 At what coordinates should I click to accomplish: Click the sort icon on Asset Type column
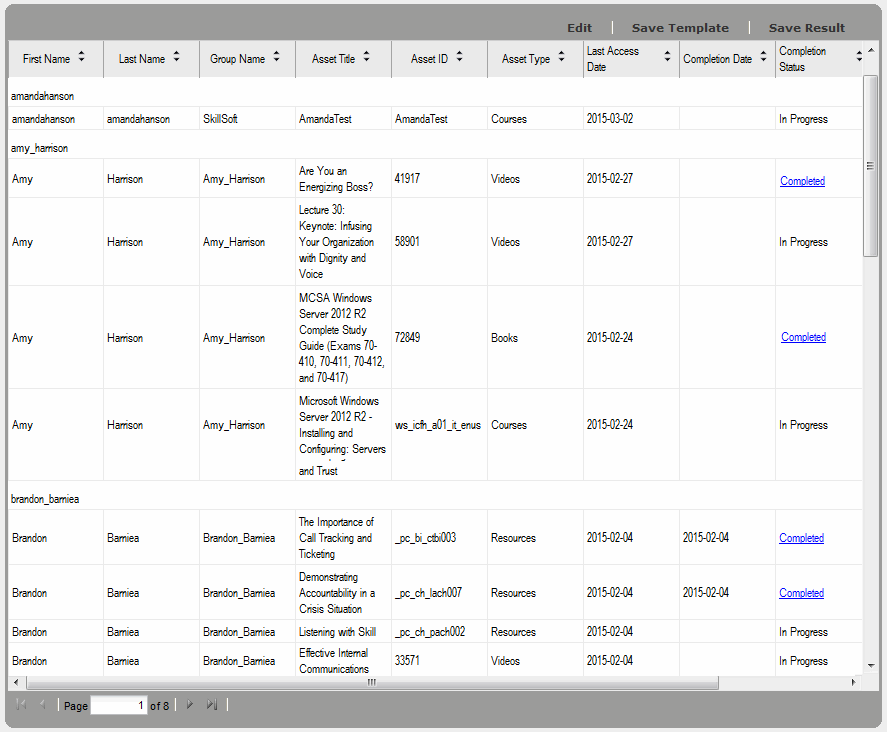(561, 58)
